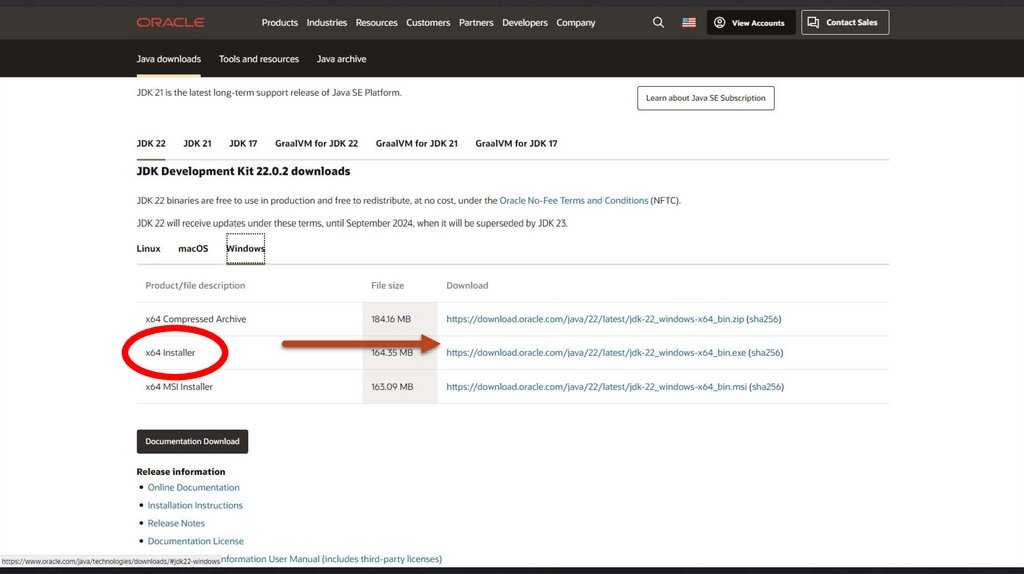Open the Partners menu
The height and width of the screenshot is (574, 1024).
point(476,22)
